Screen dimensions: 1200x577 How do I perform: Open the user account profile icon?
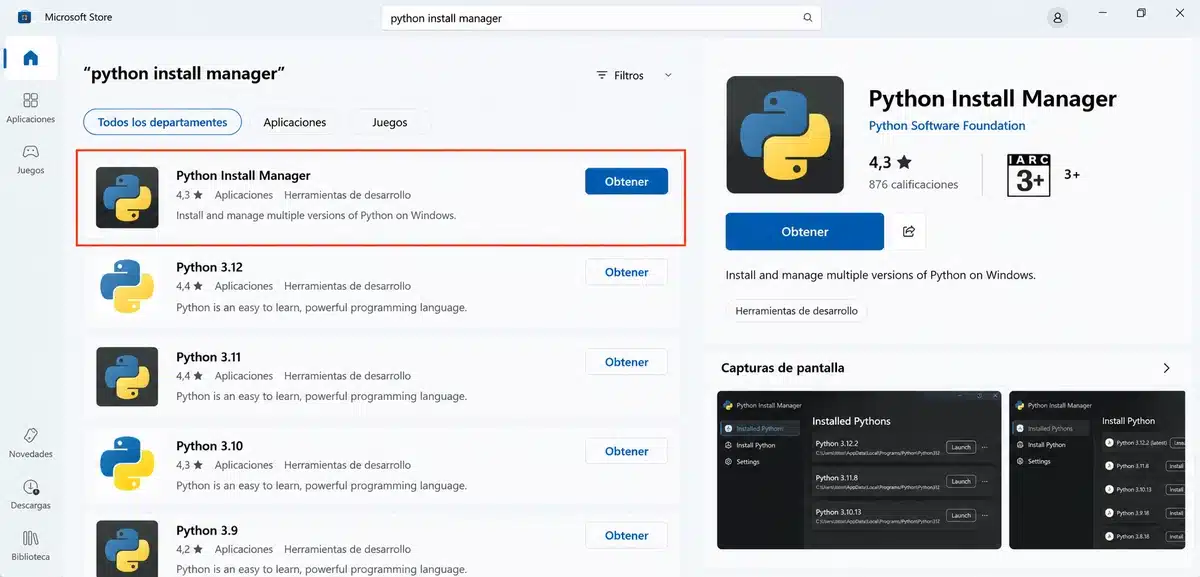[1057, 17]
